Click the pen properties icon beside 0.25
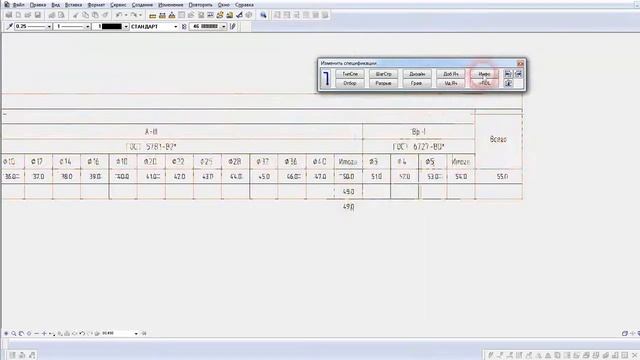The image size is (640, 360). click(9, 26)
